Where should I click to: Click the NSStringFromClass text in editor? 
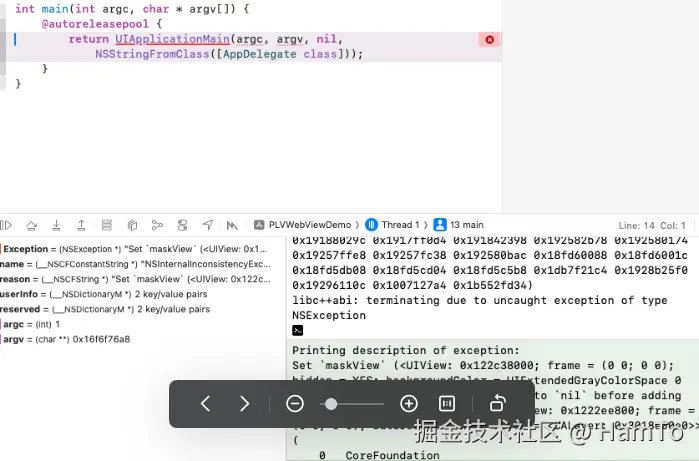pyautogui.click(x=152, y=54)
